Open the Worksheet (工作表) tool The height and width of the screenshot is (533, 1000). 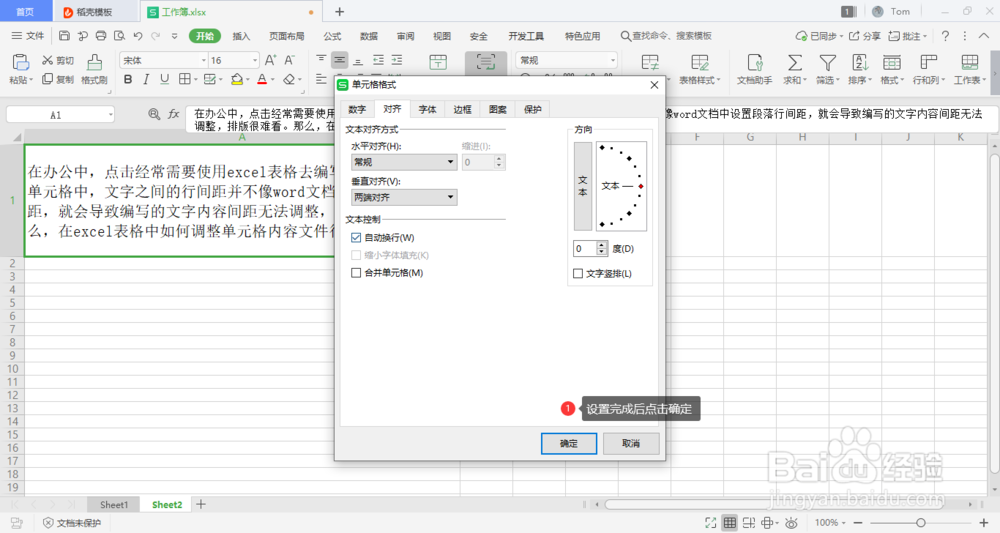click(x=969, y=69)
